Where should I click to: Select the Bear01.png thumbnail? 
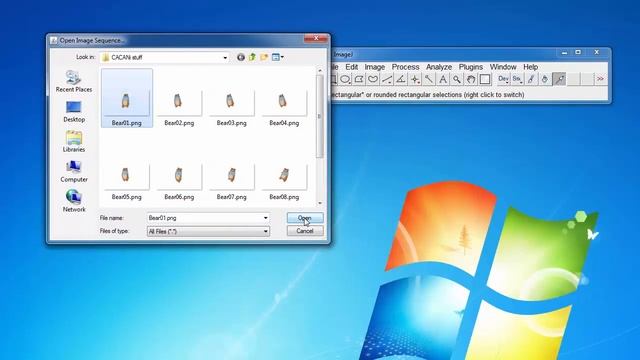[127, 98]
